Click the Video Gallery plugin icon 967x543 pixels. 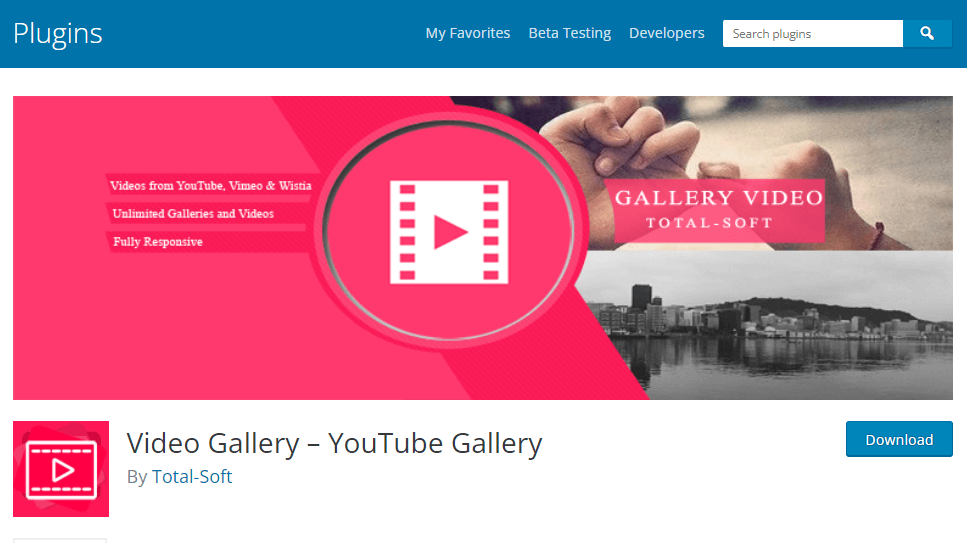tap(61, 469)
